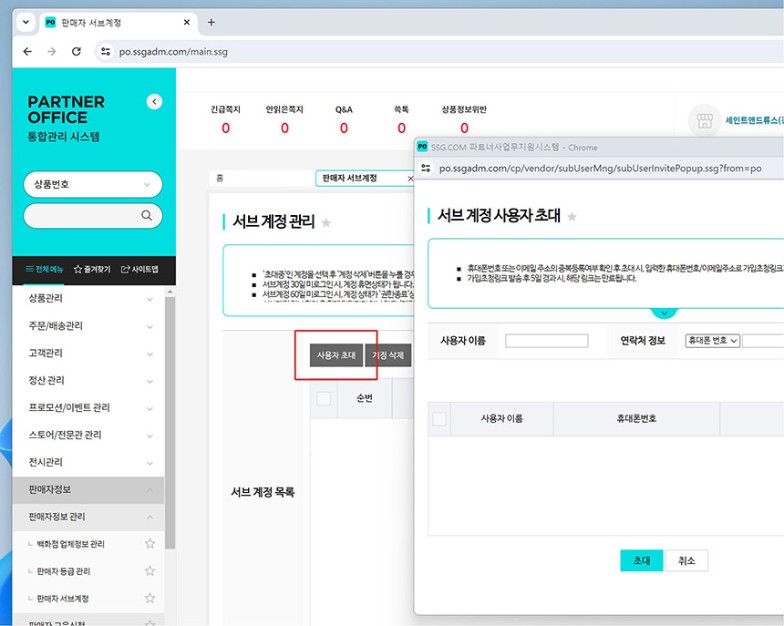
Task: Click the store icon beside 세인트앤드류스
Action: click(x=704, y=120)
